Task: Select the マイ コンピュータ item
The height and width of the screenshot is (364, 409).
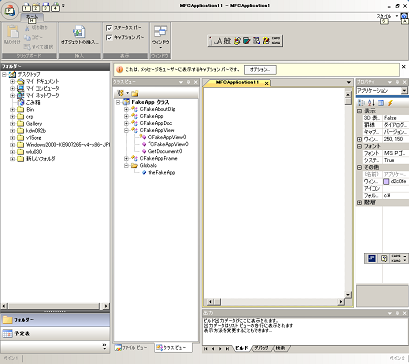Action: 39,88
